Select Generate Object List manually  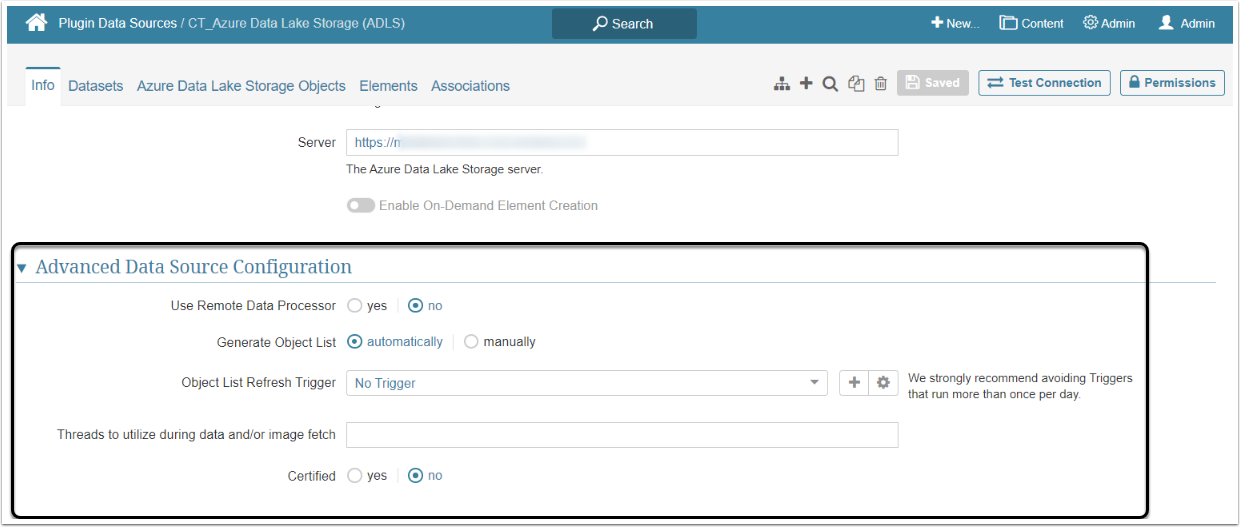click(x=471, y=341)
